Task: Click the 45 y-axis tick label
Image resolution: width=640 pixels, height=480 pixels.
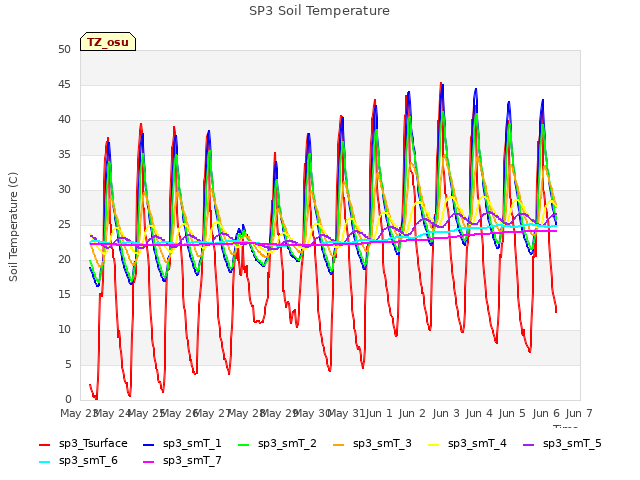Action: 64,84
